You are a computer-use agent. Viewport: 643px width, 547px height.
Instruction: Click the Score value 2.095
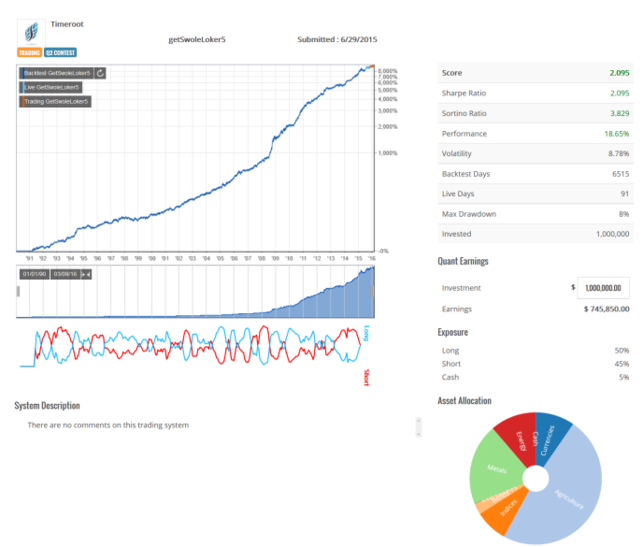pos(619,73)
